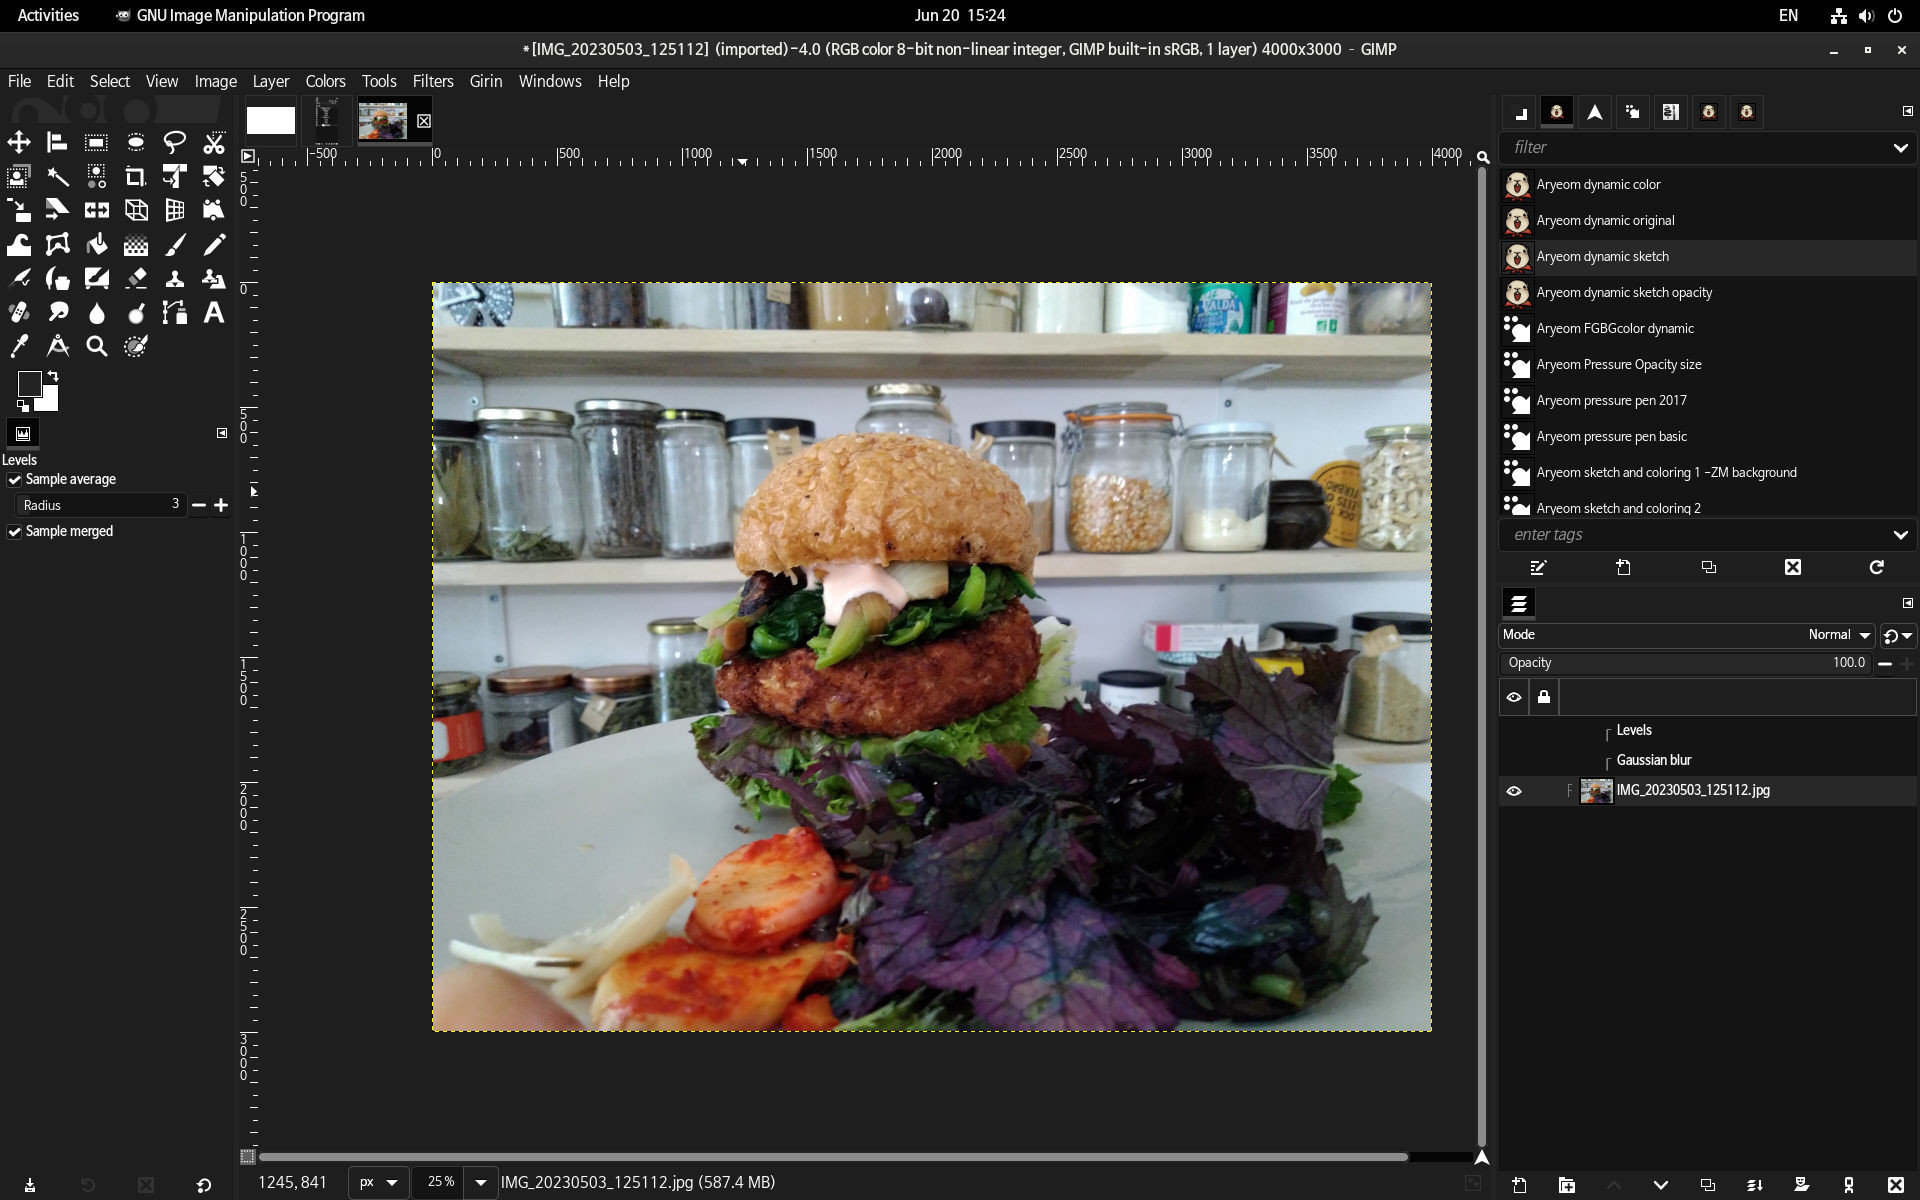The height and width of the screenshot is (1200, 1920).
Task: Click the foreground color swatch
Action: [x=29, y=384]
